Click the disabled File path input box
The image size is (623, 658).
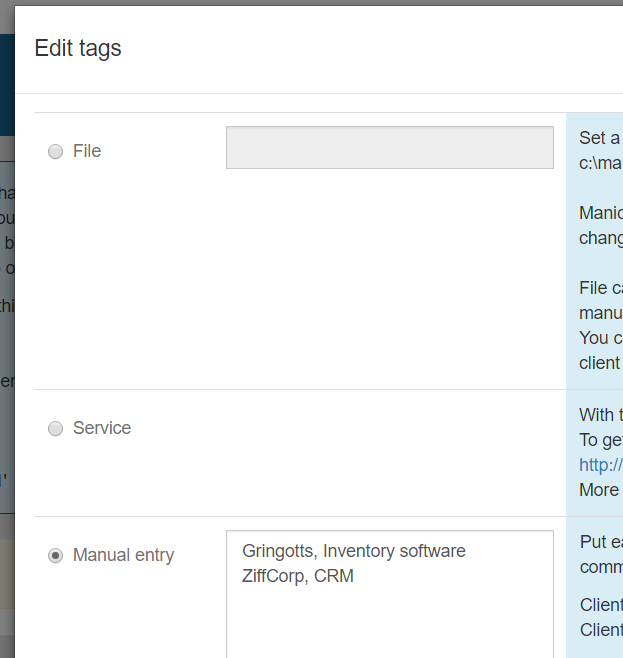389,147
